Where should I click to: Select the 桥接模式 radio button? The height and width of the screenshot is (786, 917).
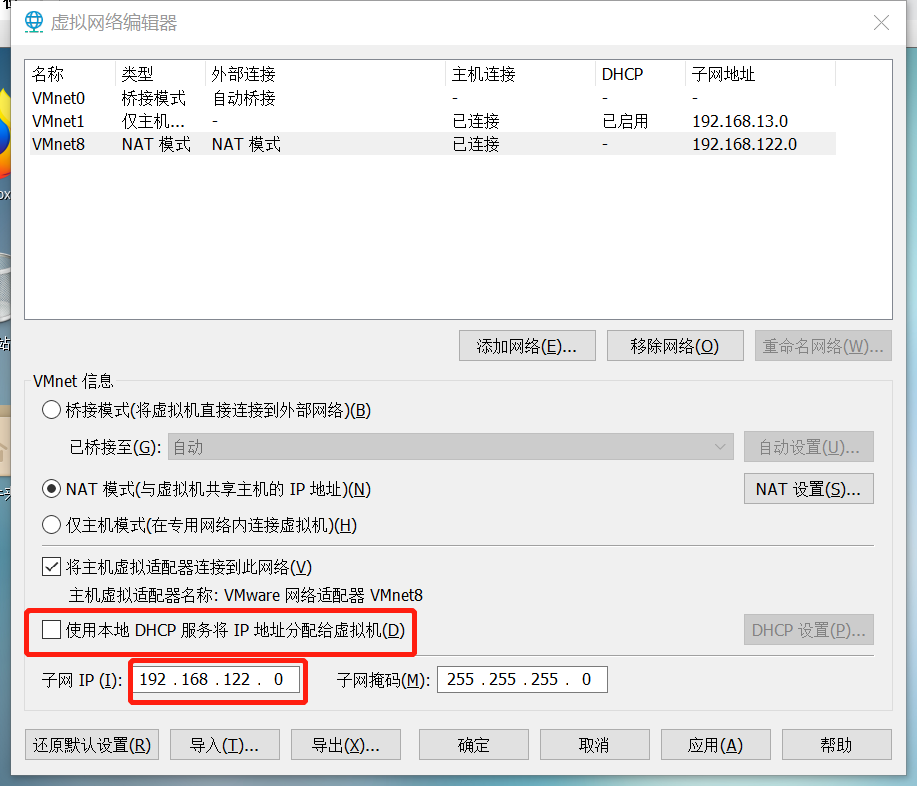51,410
